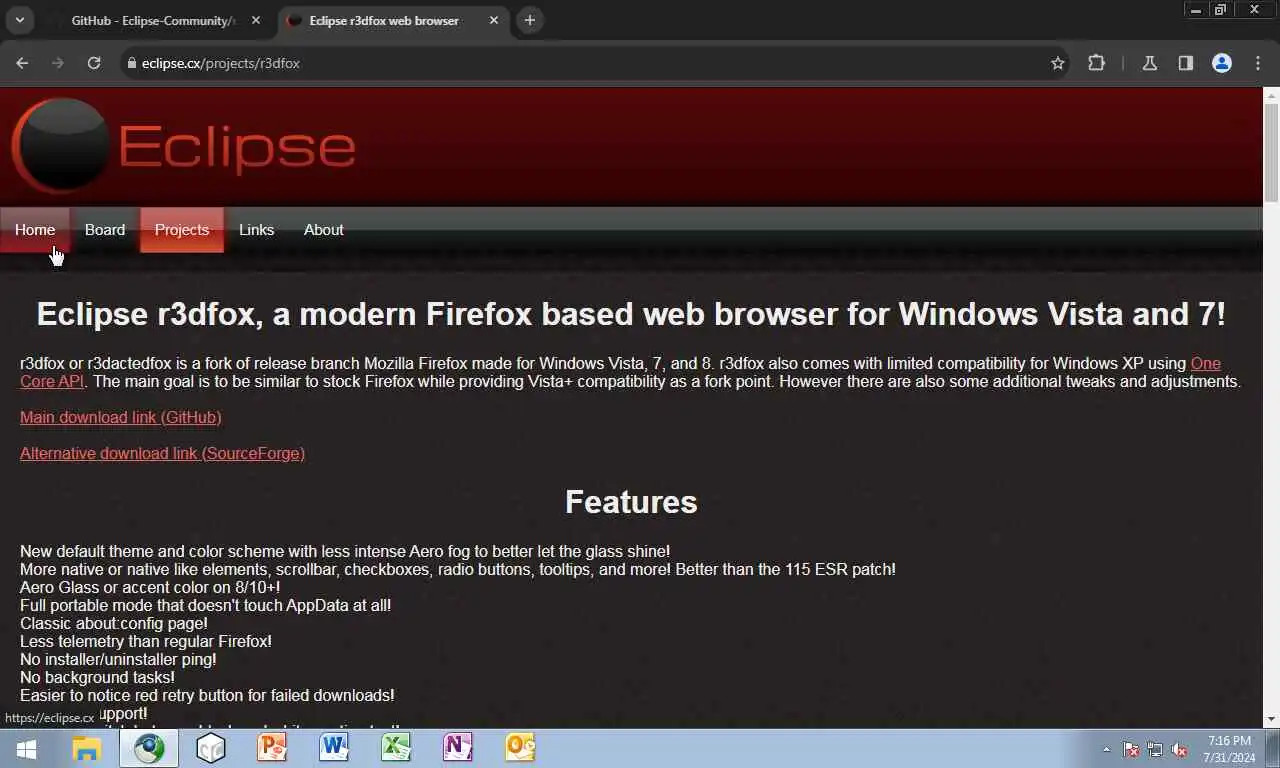Launch Outlook from the taskbar
This screenshot has height=768, width=1280.
(x=520, y=748)
